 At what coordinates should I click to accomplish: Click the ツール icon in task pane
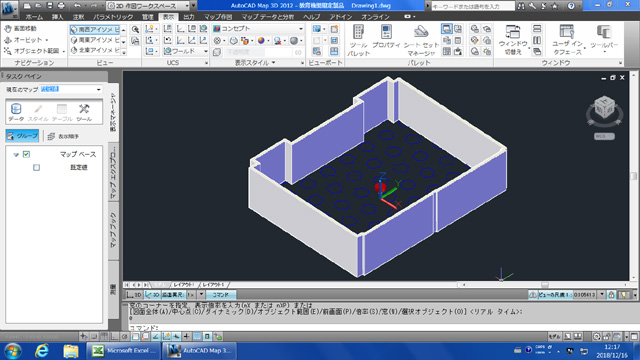[84, 112]
